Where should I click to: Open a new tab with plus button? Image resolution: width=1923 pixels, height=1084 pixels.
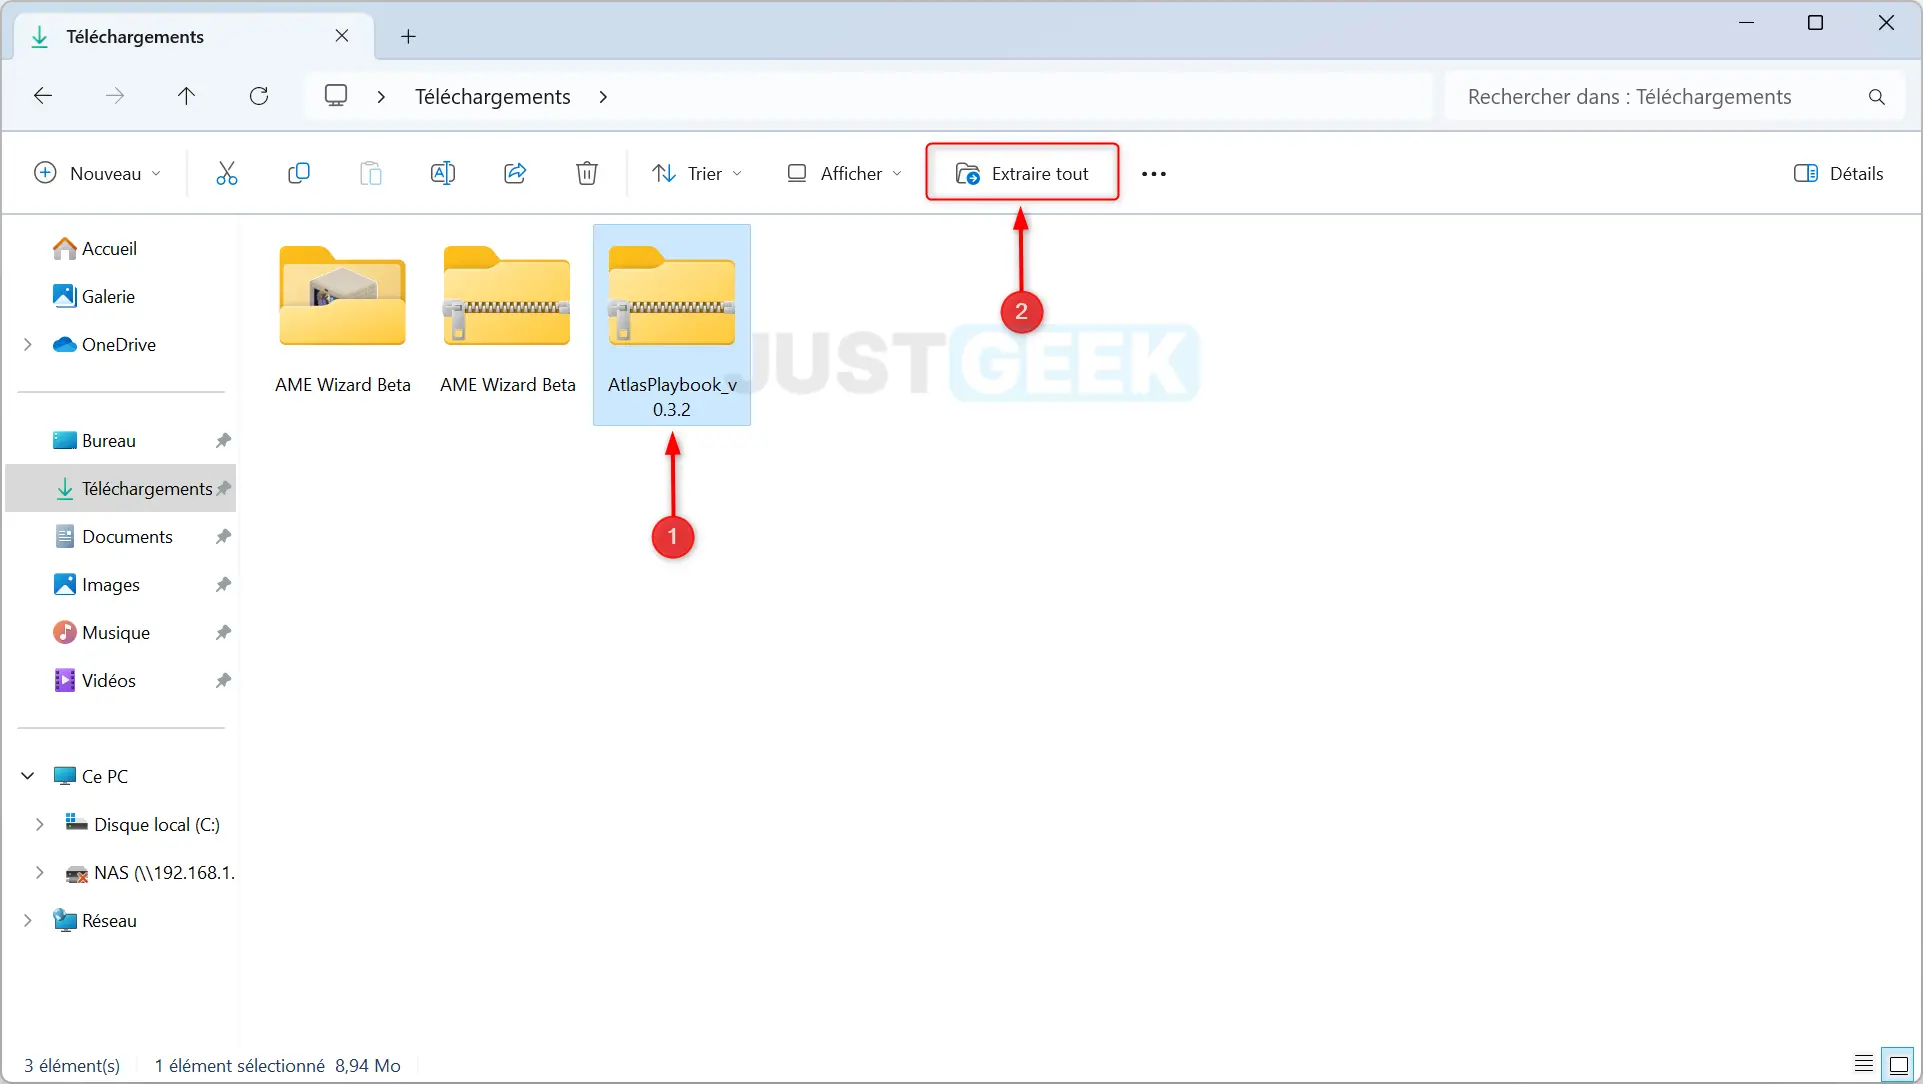(x=408, y=37)
